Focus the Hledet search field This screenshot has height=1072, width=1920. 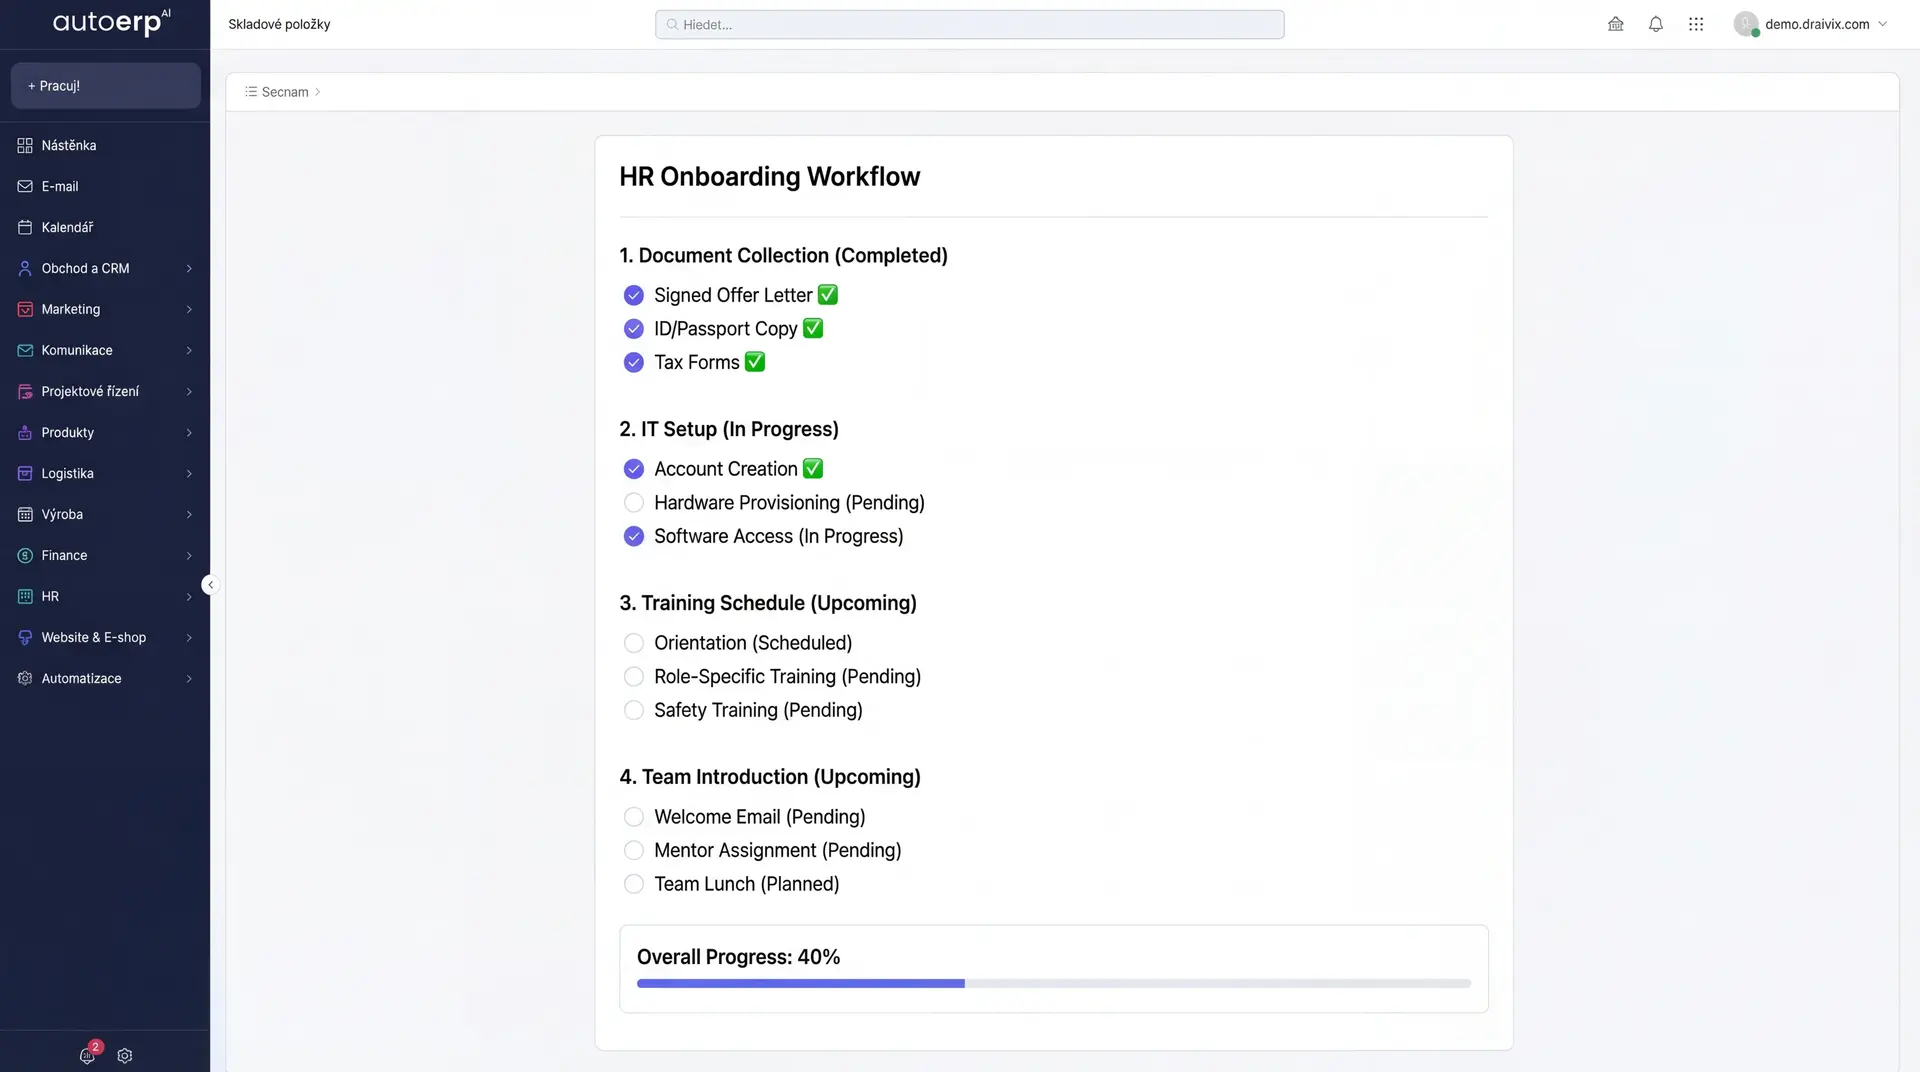pyautogui.click(x=970, y=25)
